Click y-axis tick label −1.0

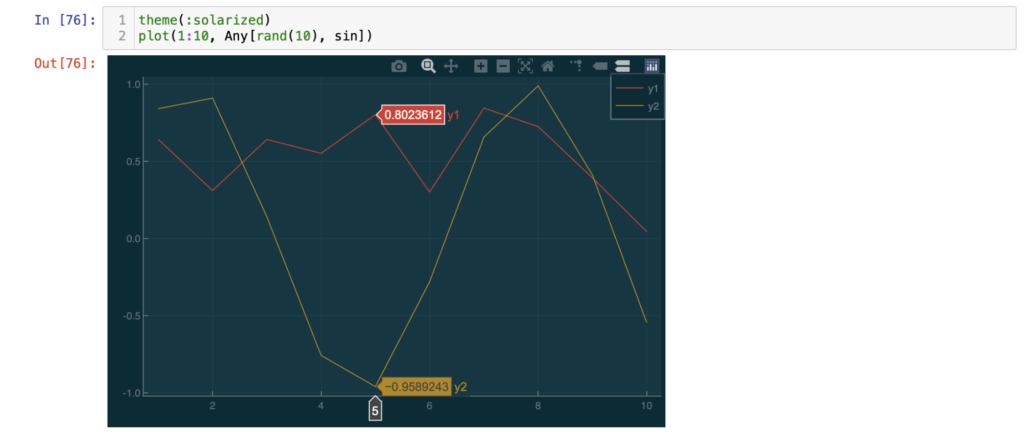coord(133,393)
